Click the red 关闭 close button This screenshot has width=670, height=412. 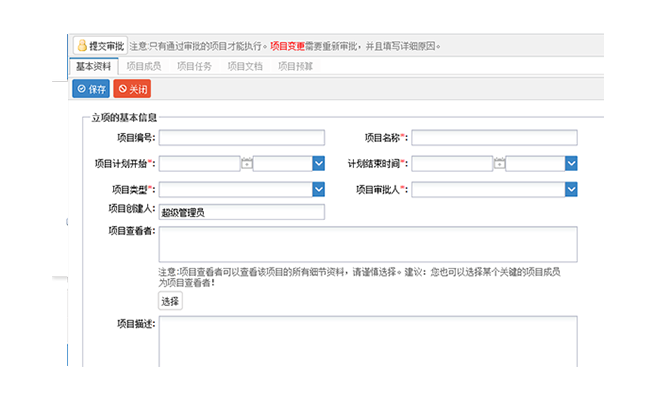pyautogui.click(x=133, y=89)
